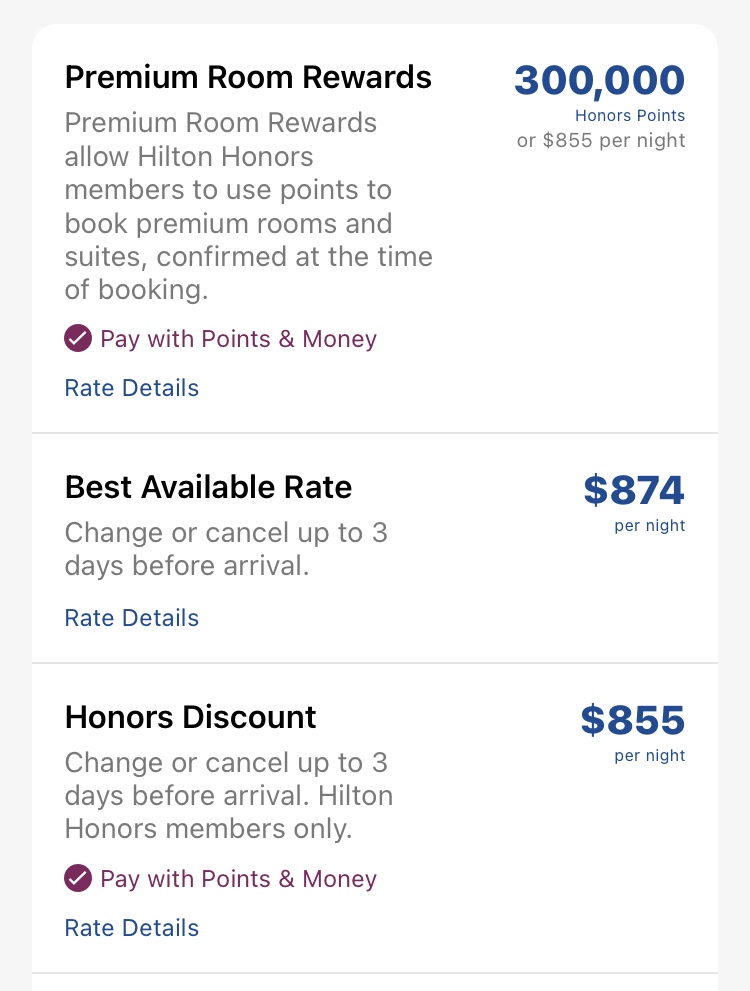Viewport: 750px width, 991px height.
Task: Tap the Premium Room Rewards description paragraph
Action: click(x=248, y=206)
